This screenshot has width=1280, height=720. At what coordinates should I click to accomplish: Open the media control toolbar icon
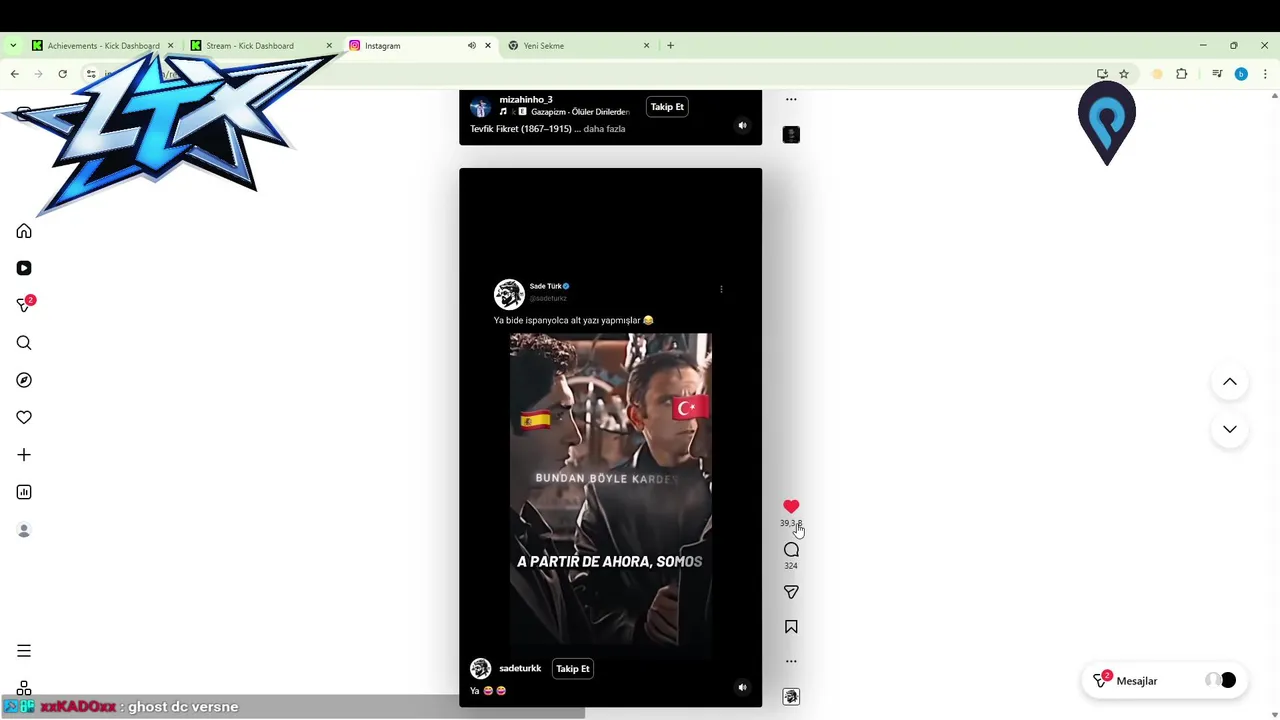tap(1217, 74)
